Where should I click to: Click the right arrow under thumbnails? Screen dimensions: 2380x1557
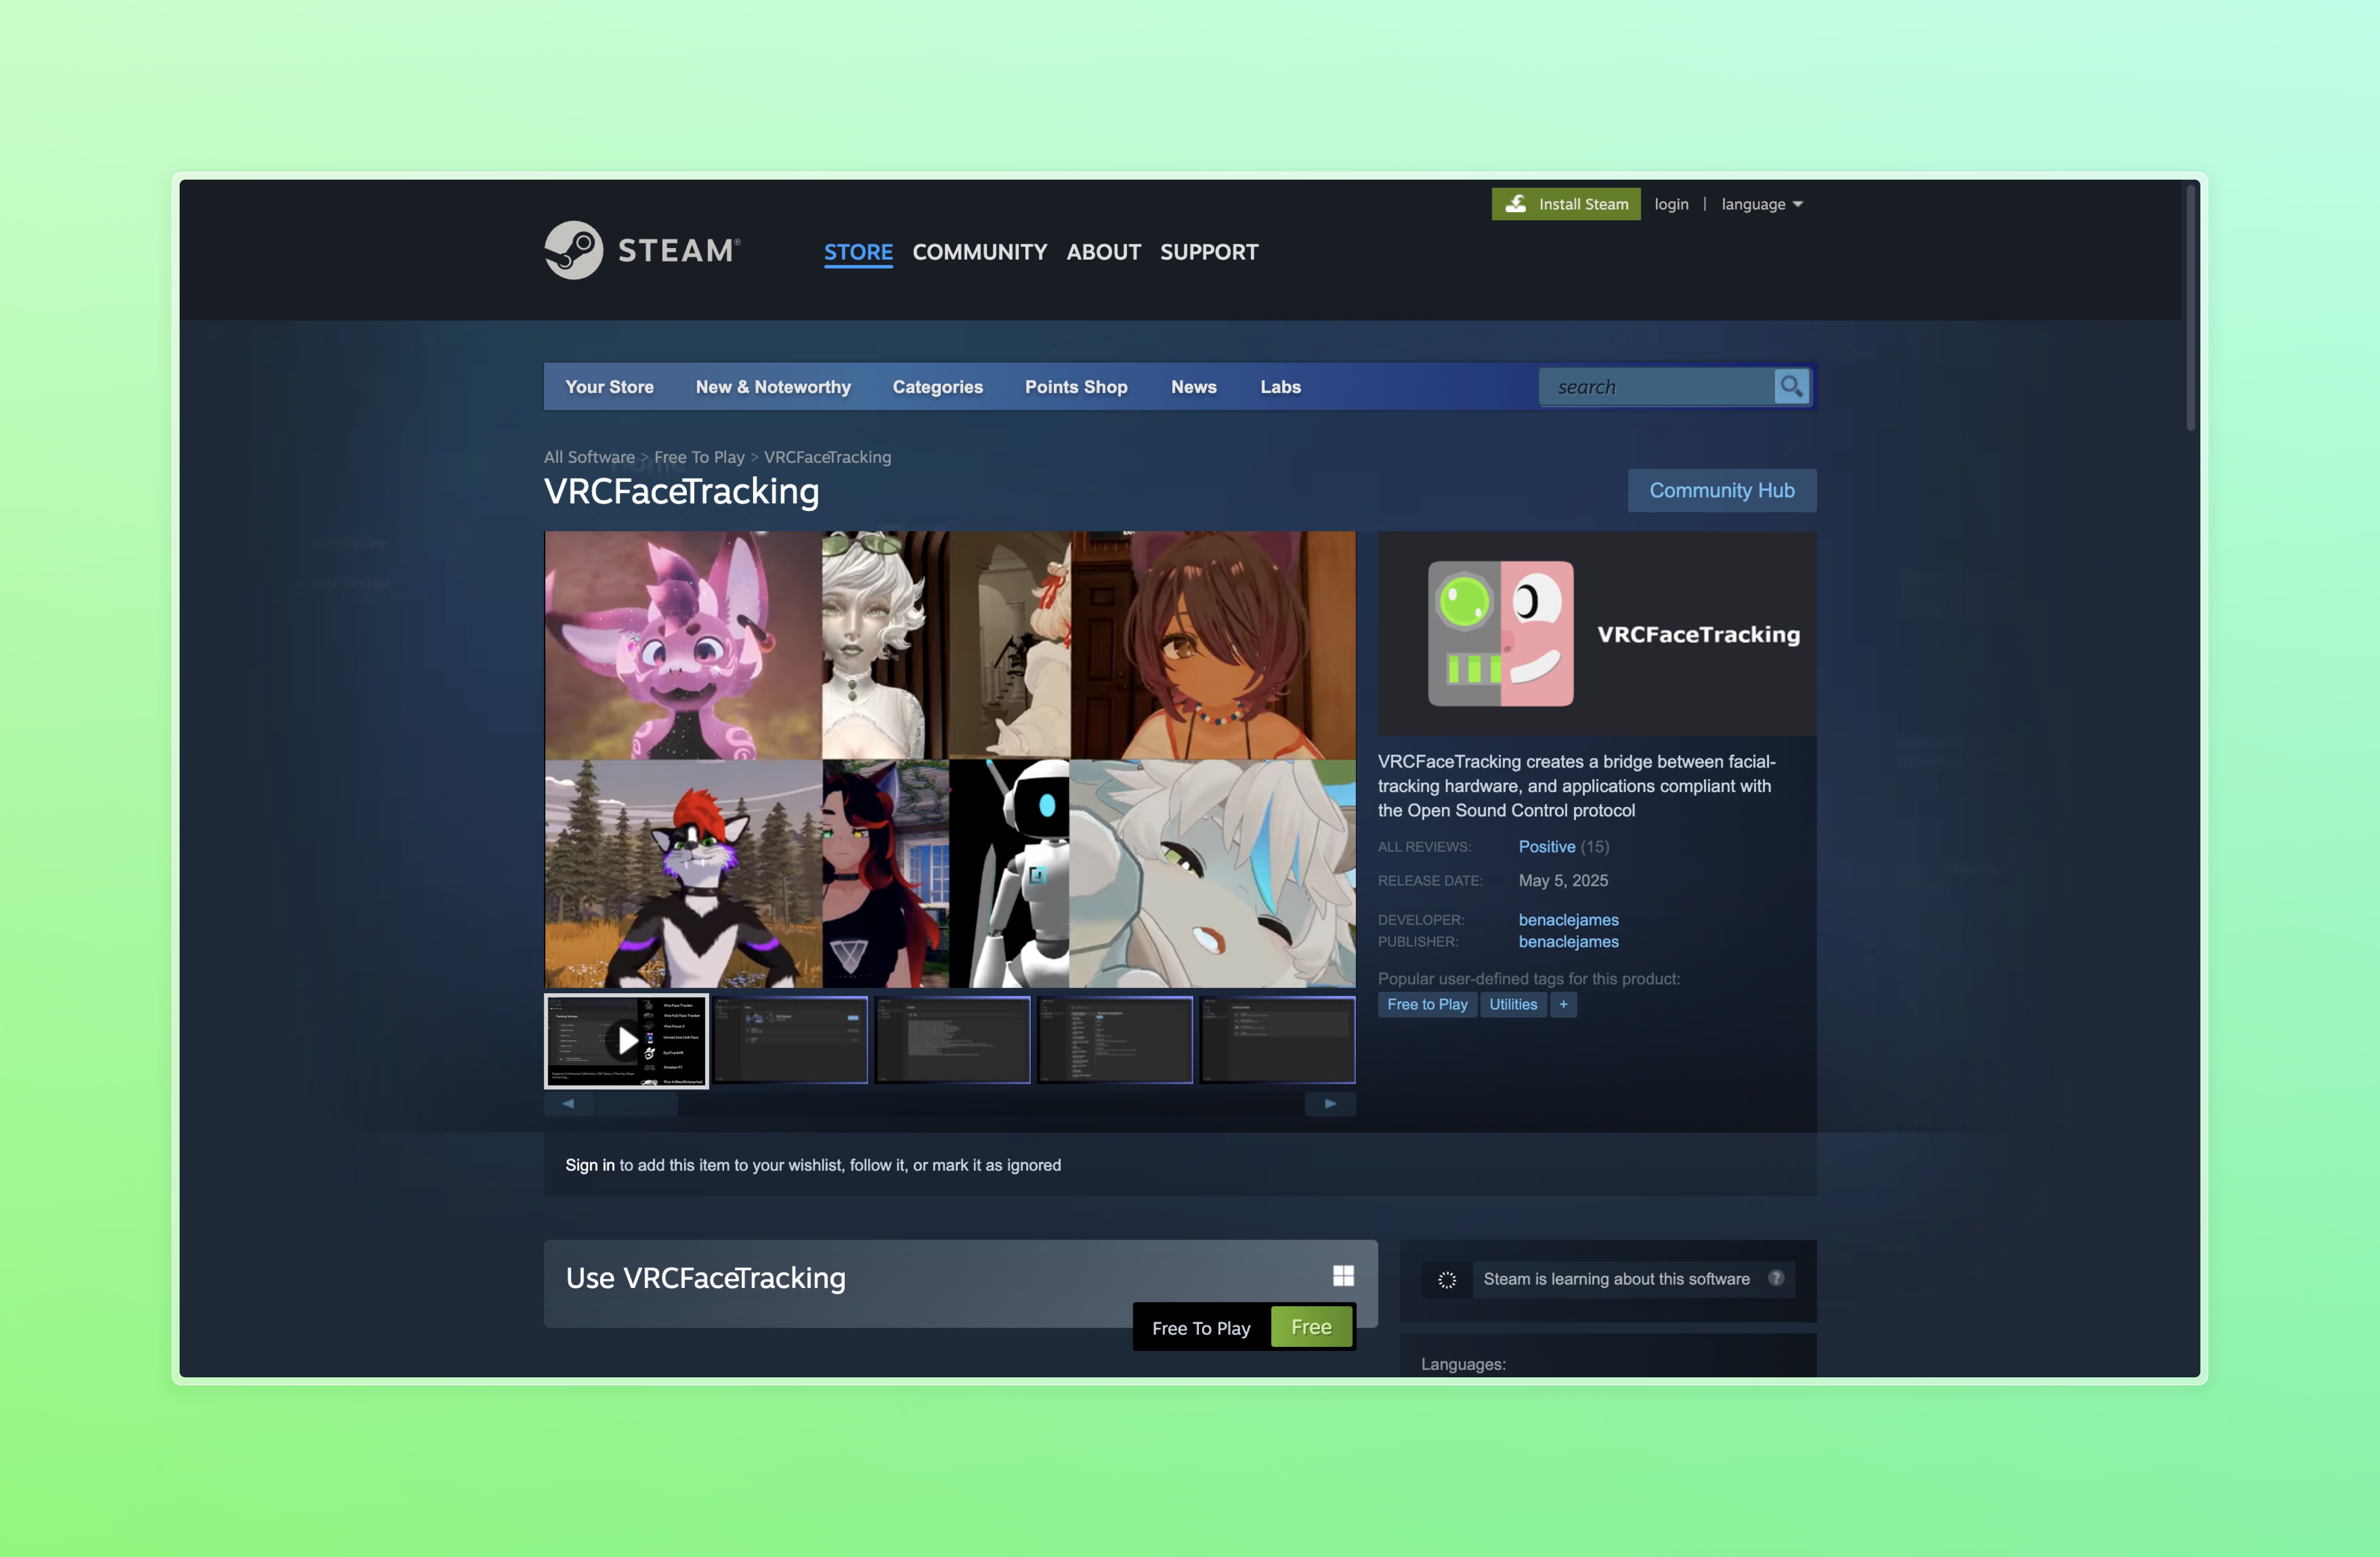point(1330,1104)
